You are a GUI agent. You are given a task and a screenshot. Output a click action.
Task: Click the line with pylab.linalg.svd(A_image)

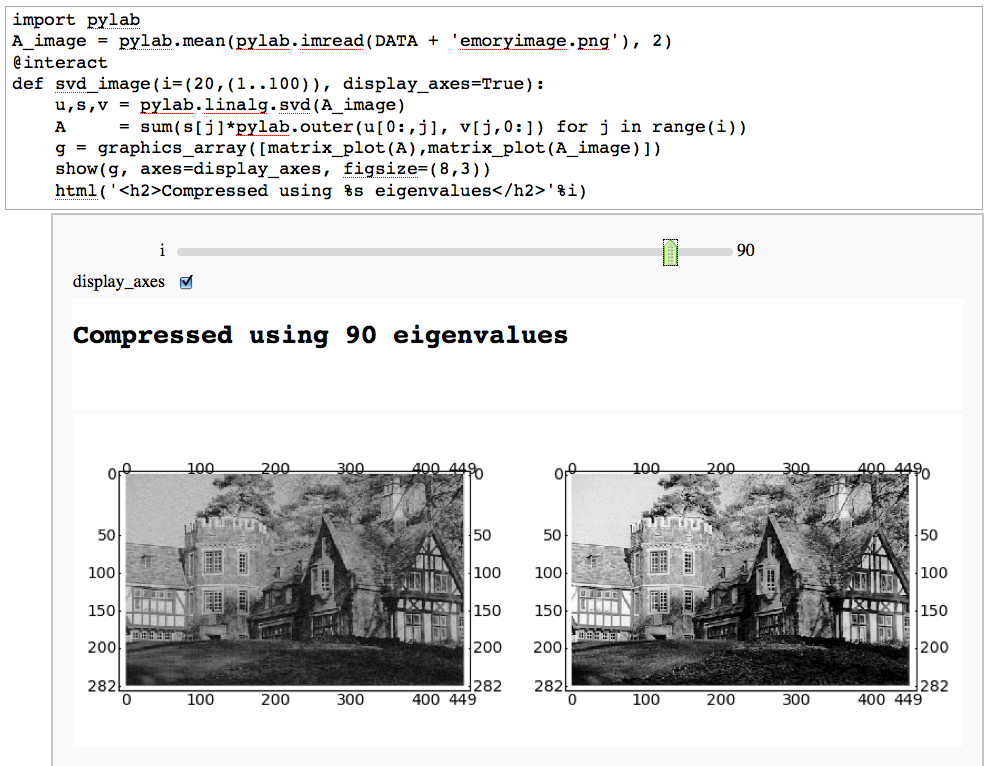(x=230, y=105)
